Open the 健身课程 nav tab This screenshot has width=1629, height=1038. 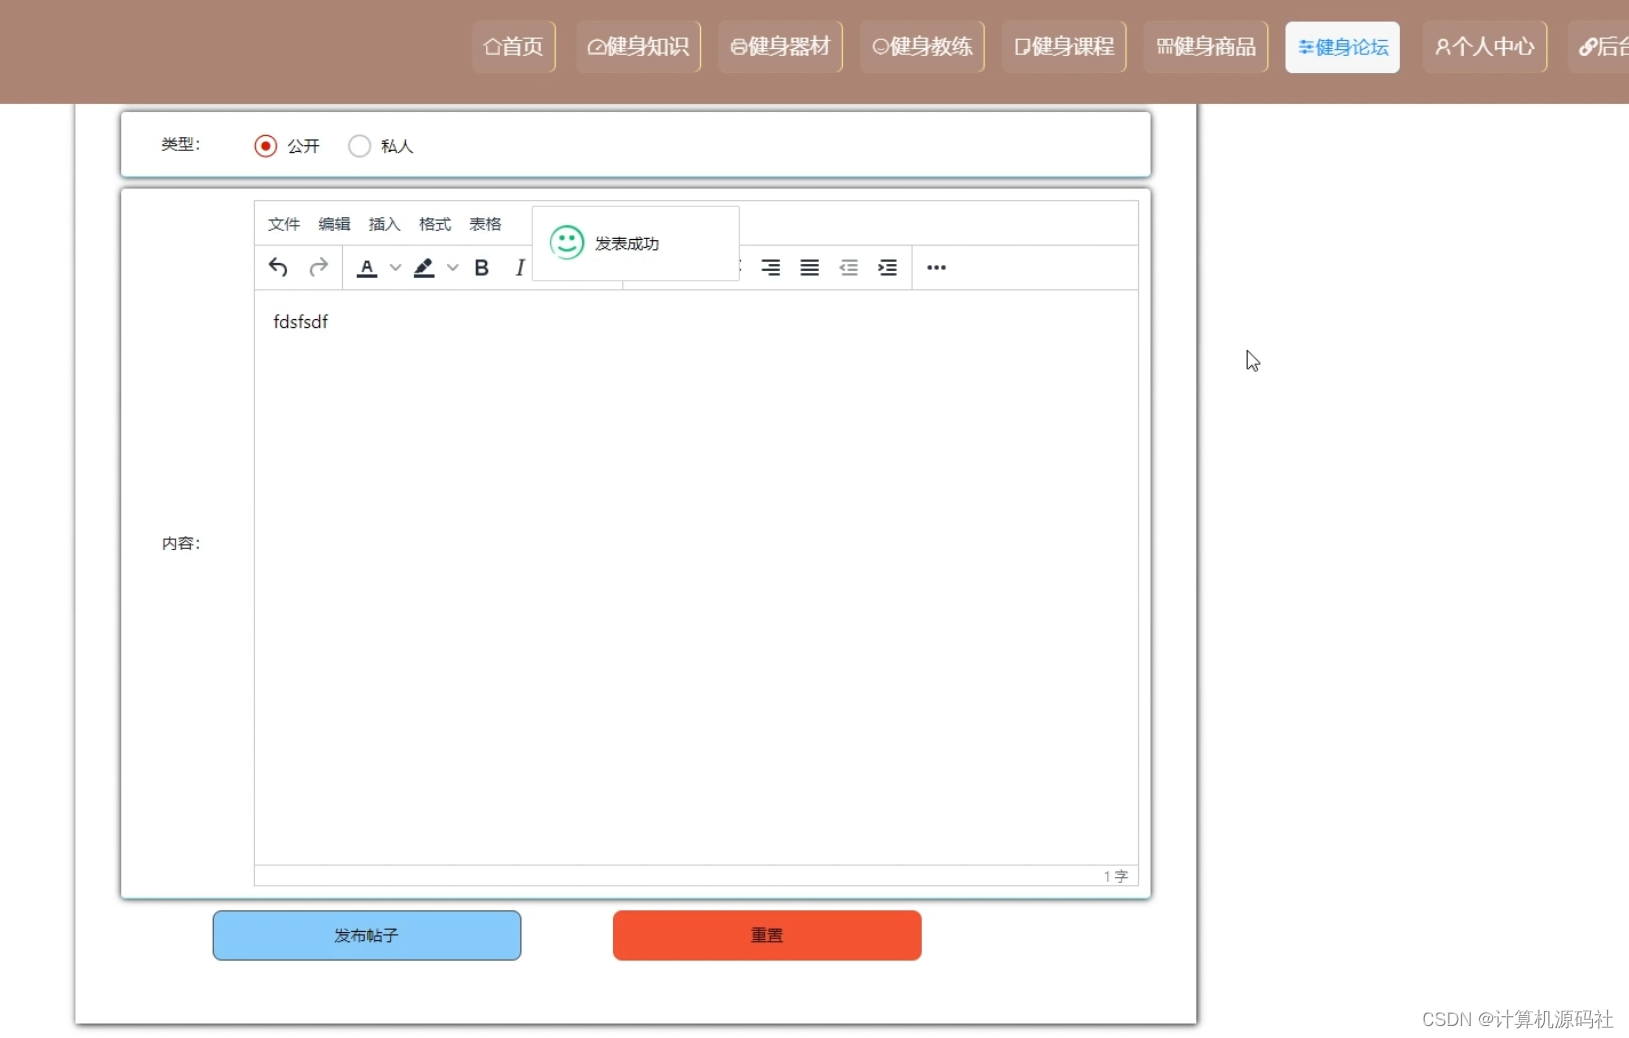(x=1065, y=47)
